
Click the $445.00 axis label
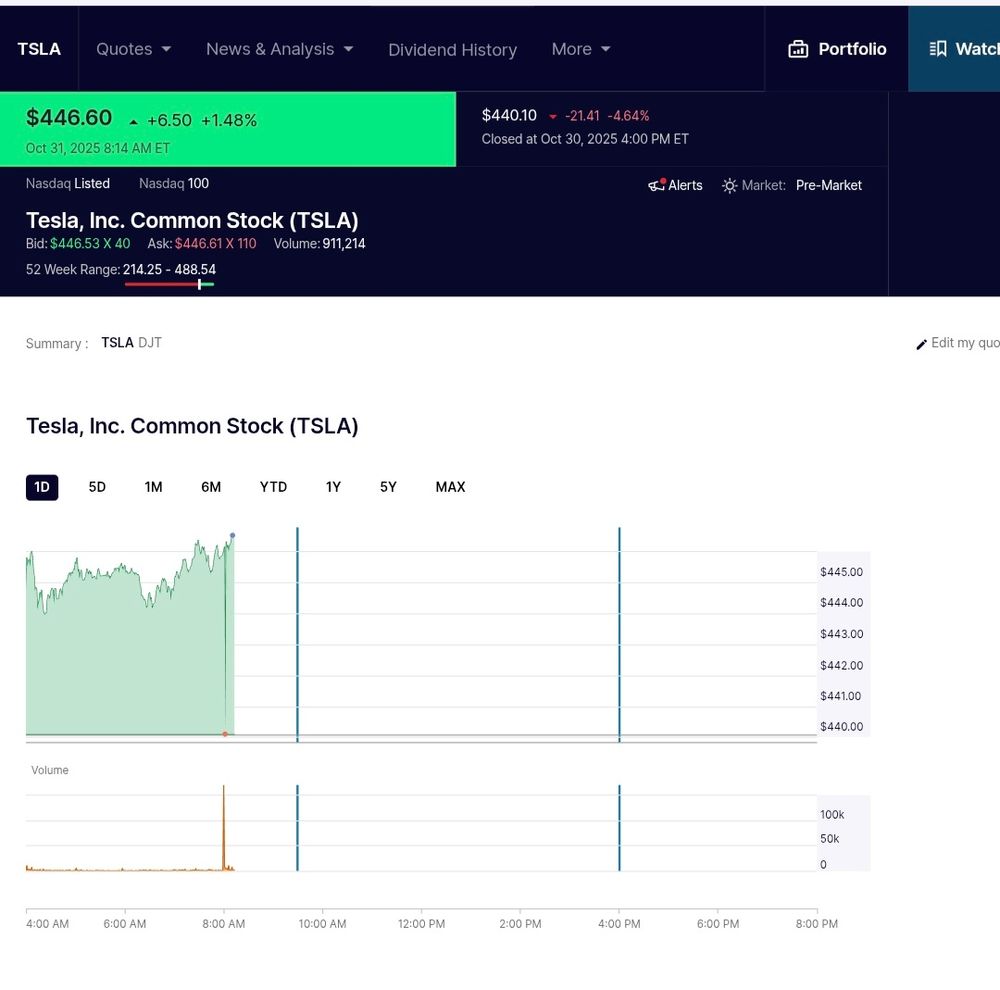(x=841, y=572)
